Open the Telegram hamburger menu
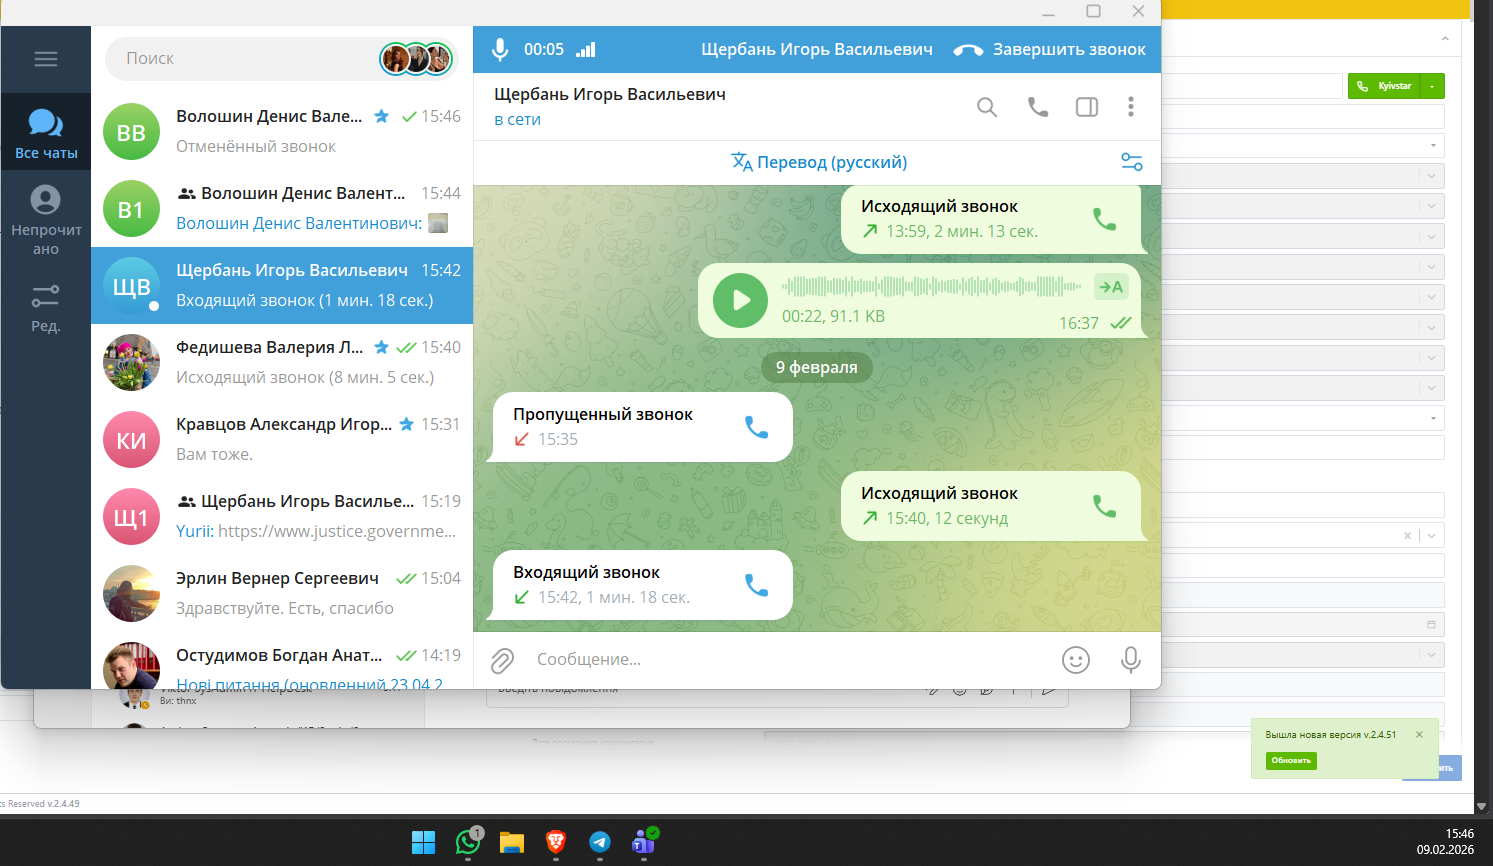 pos(46,59)
